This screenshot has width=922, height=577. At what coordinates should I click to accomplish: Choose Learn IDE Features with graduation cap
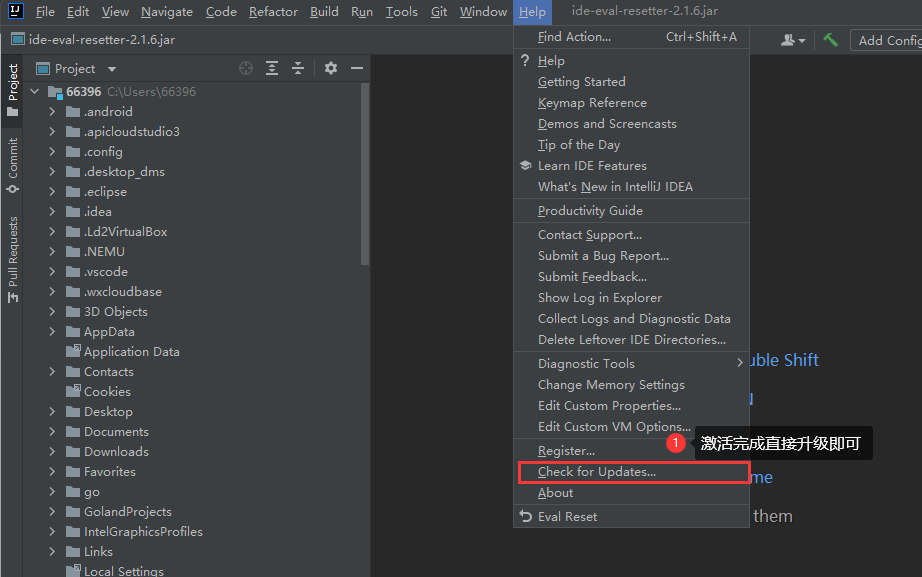(632, 166)
